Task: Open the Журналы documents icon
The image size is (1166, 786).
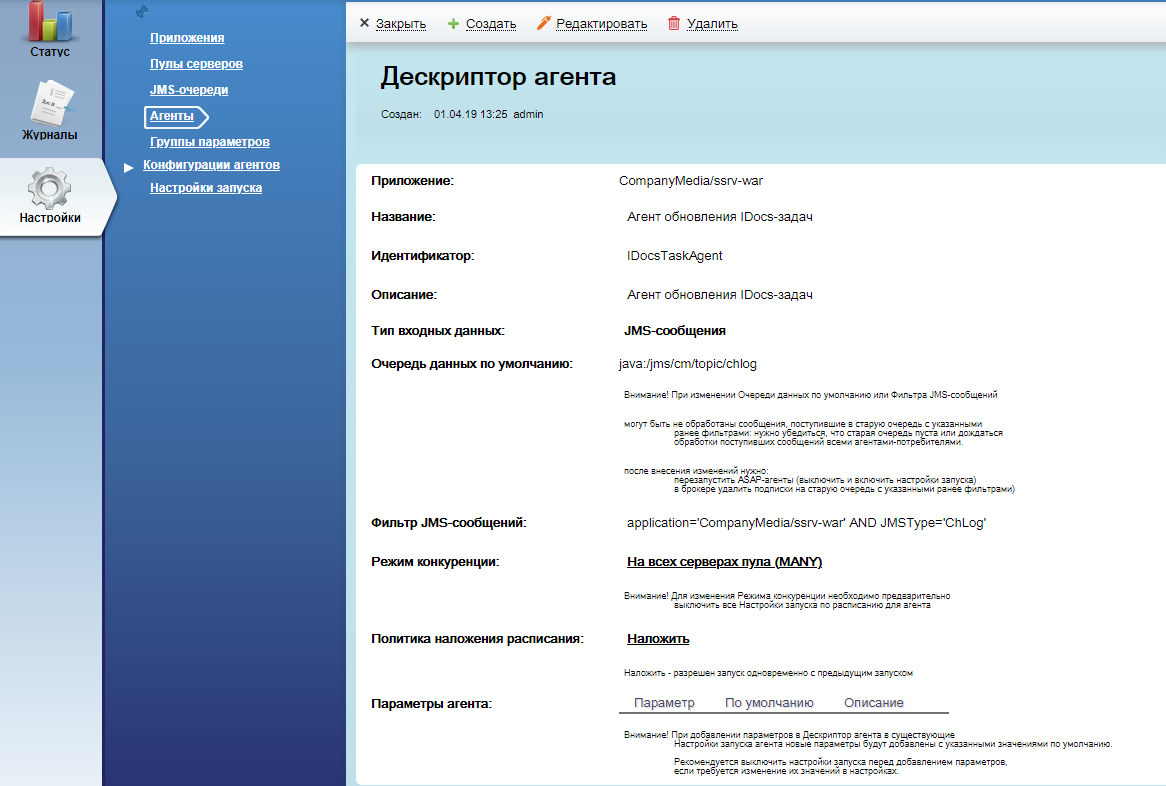Action: click(x=51, y=103)
